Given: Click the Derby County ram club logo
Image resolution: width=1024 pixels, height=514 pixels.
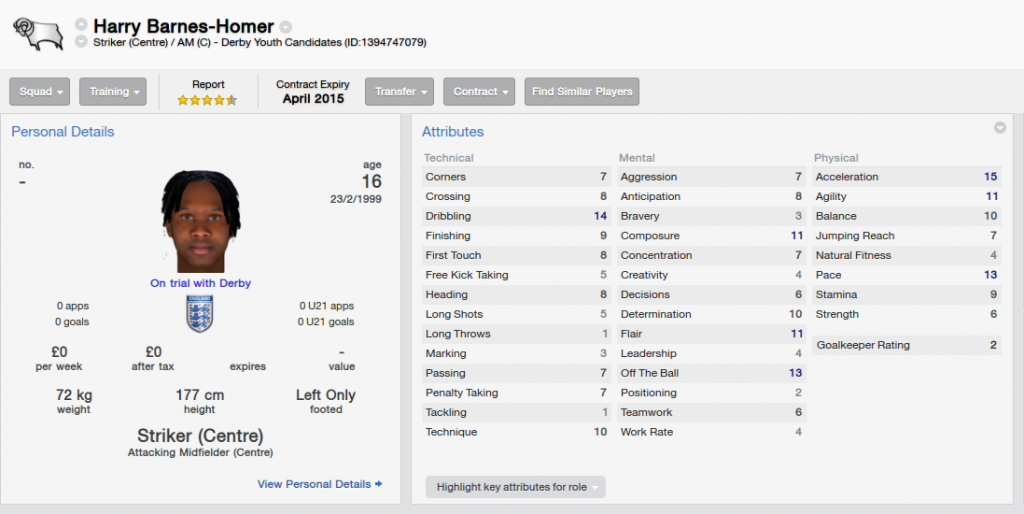Looking at the screenshot, I should [39, 34].
